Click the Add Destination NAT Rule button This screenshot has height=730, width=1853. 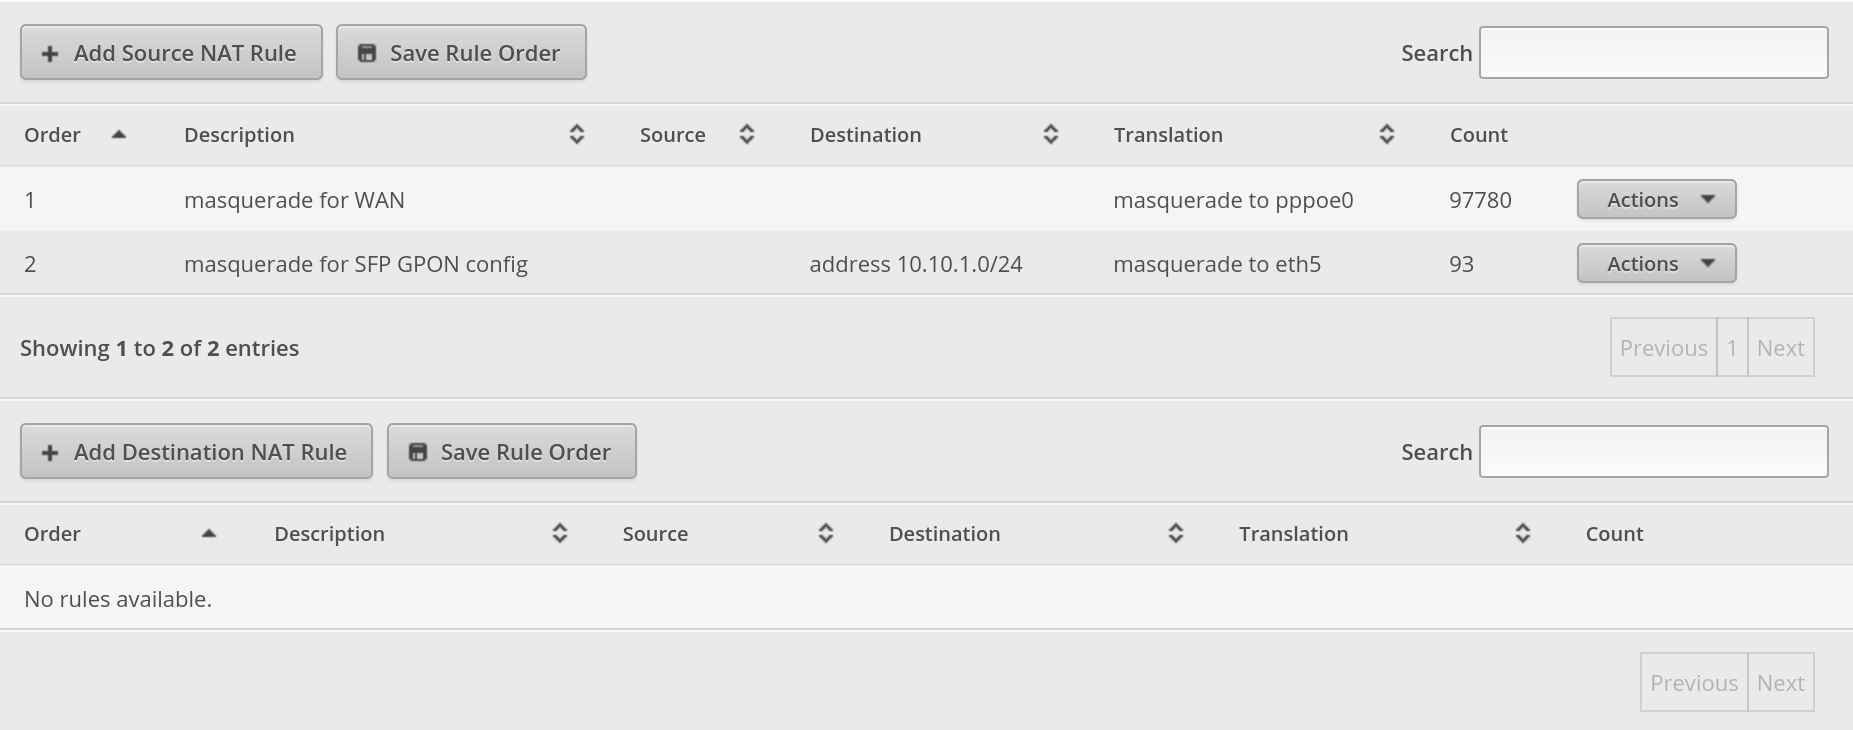(196, 452)
